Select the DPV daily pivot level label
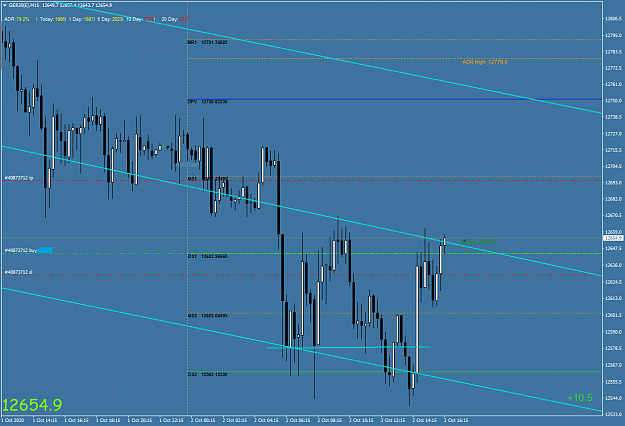The height and width of the screenshot is (426, 625). [x=207, y=102]
